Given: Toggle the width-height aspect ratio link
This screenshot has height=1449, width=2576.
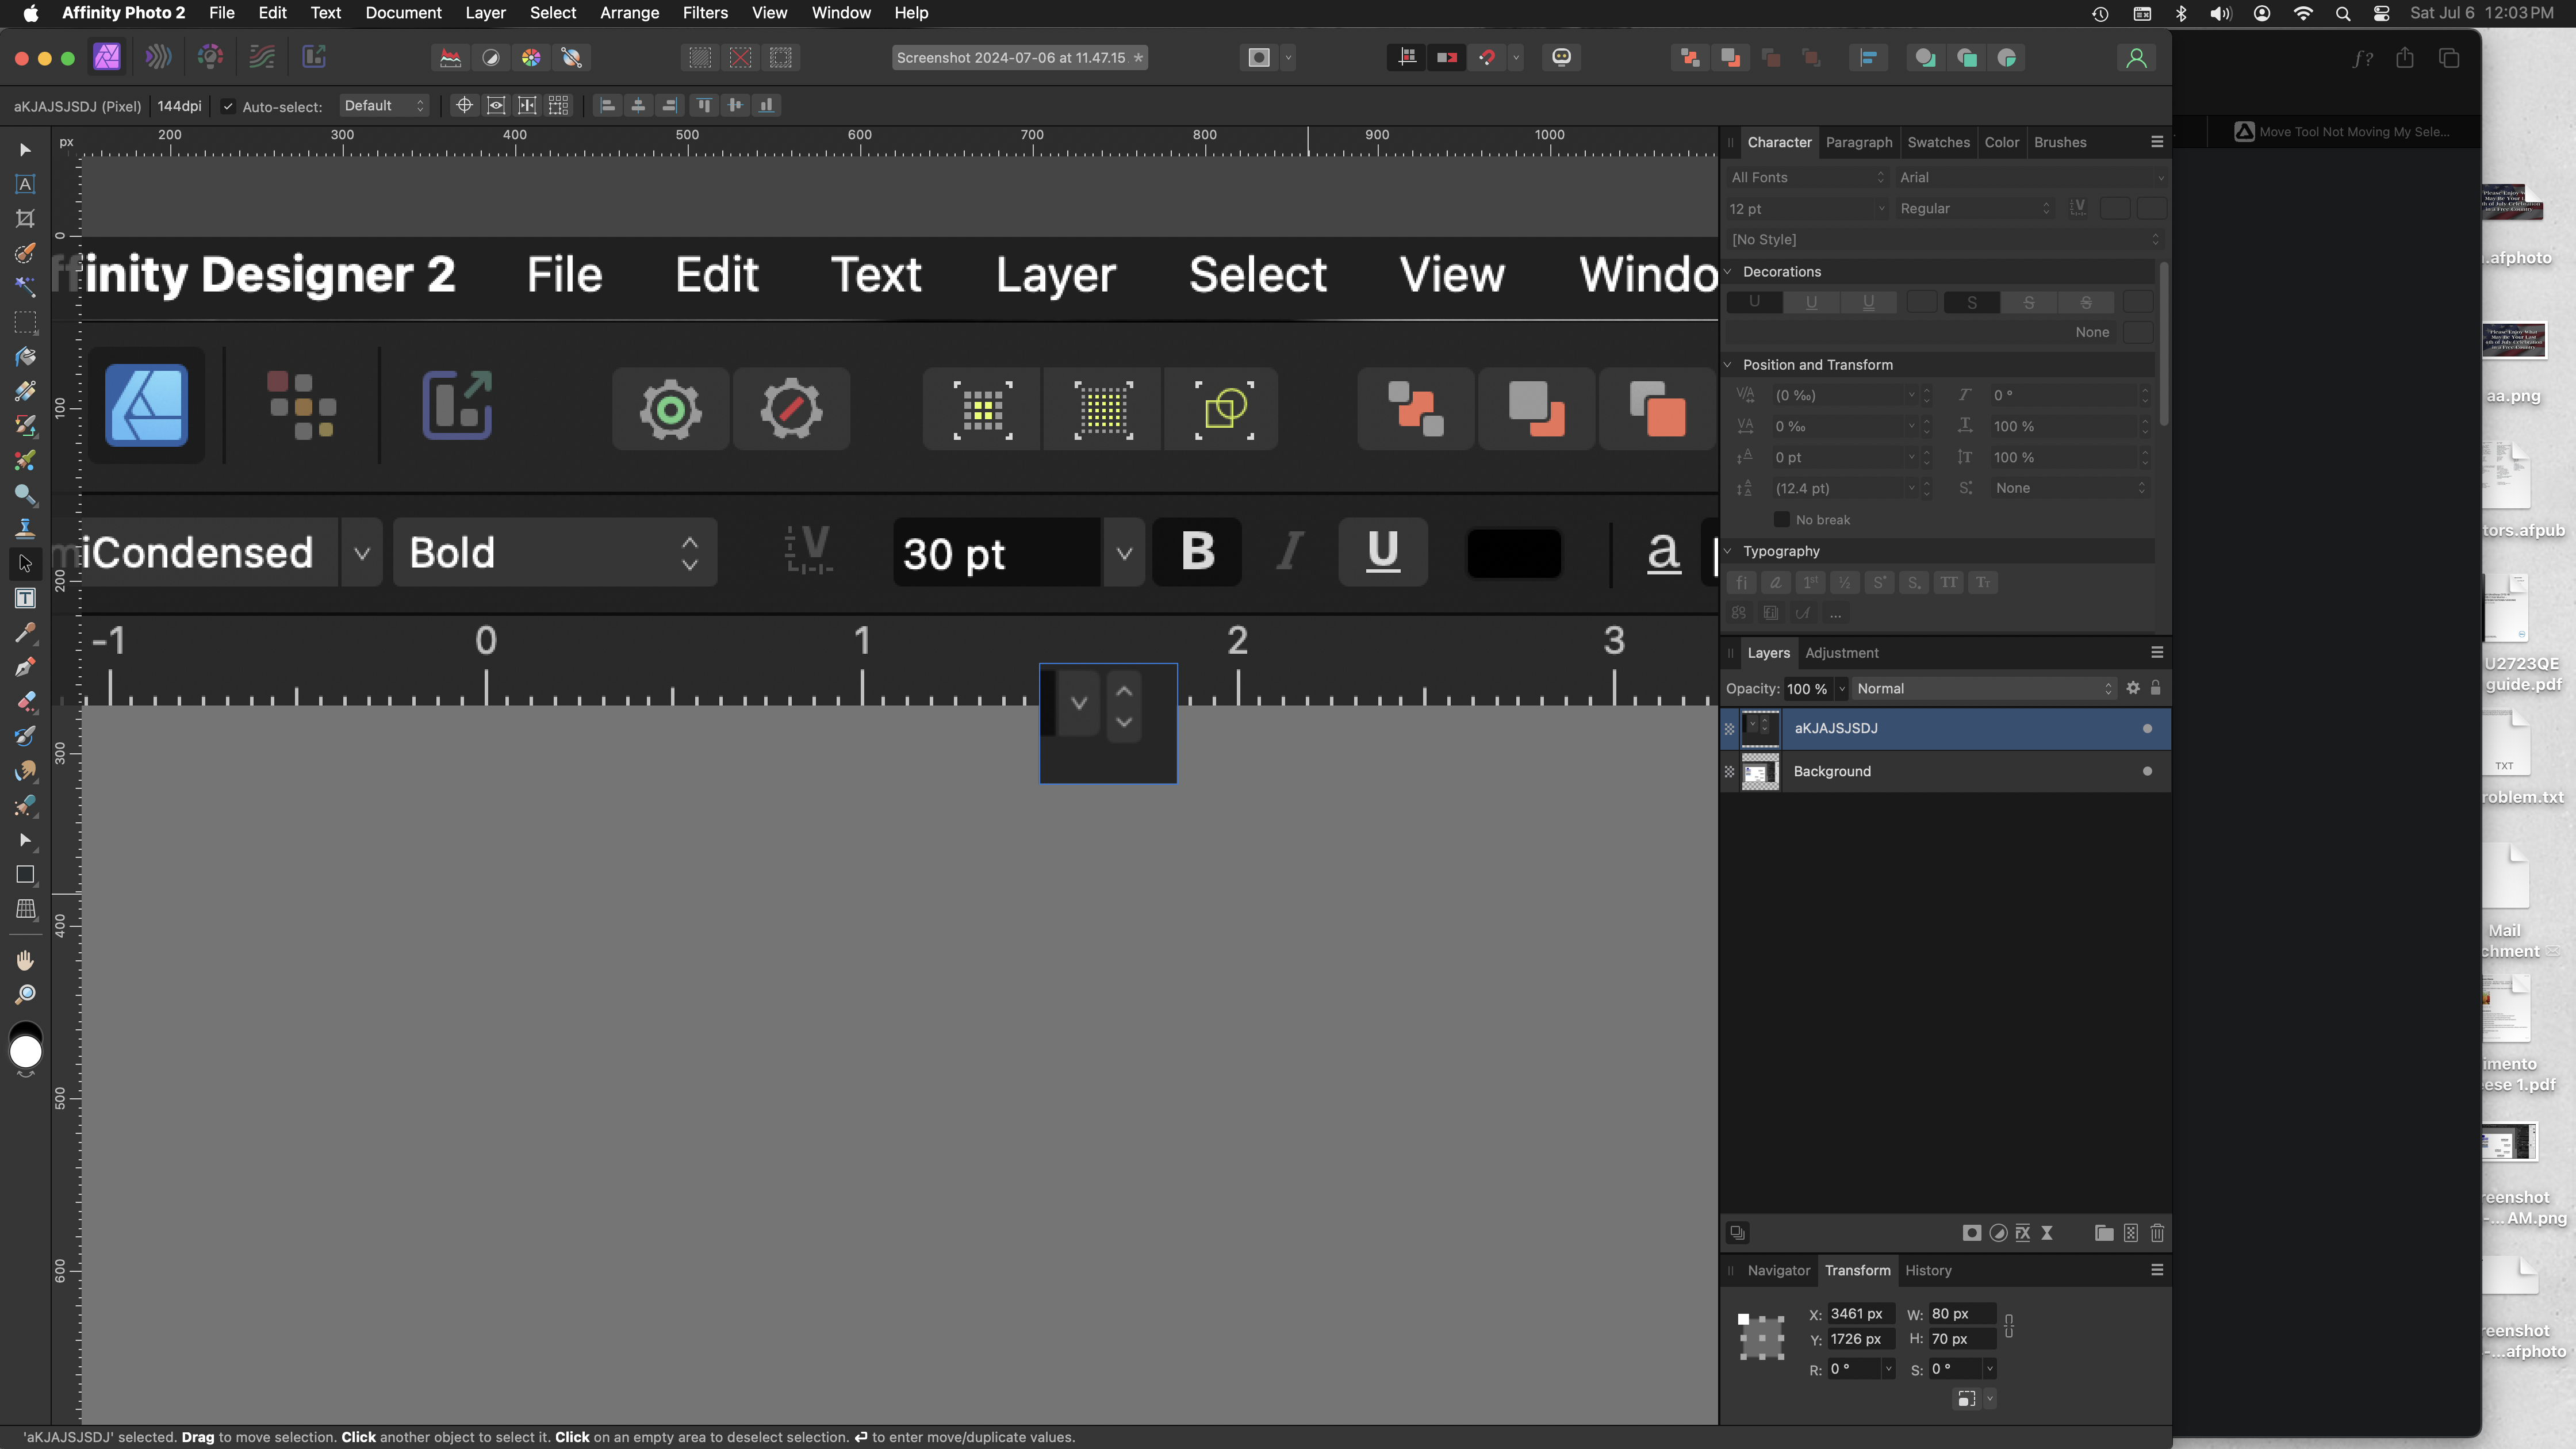Looking at the screenshot, I should 2008,1326.
